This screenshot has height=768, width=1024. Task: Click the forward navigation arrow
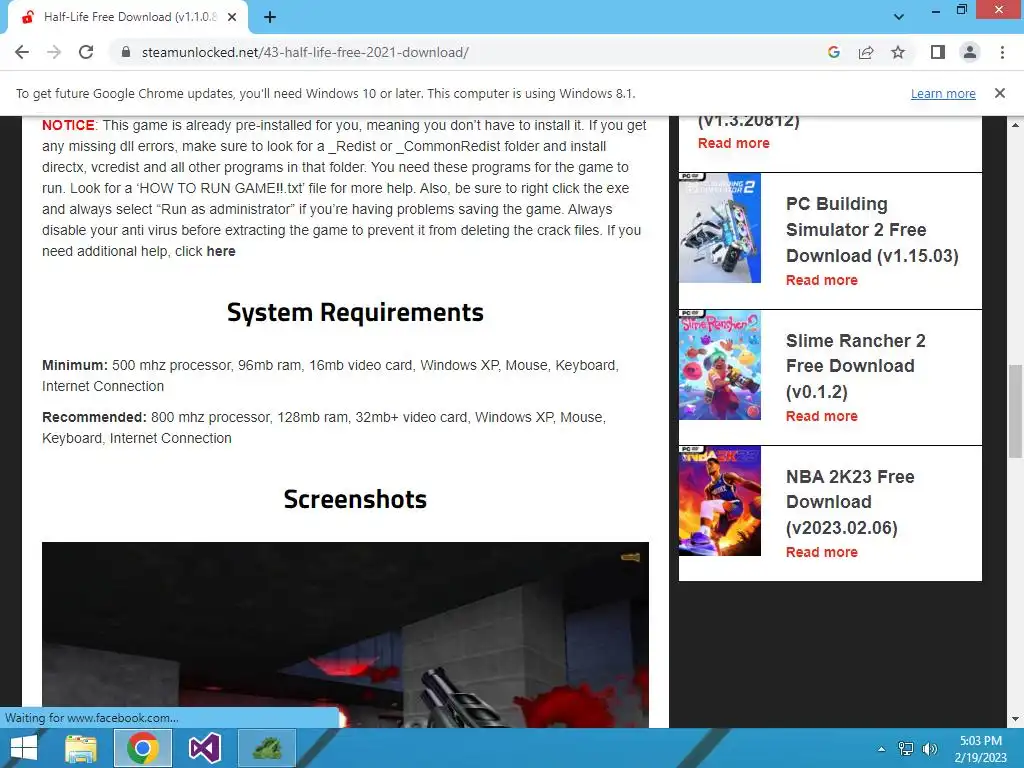point(54,52)
